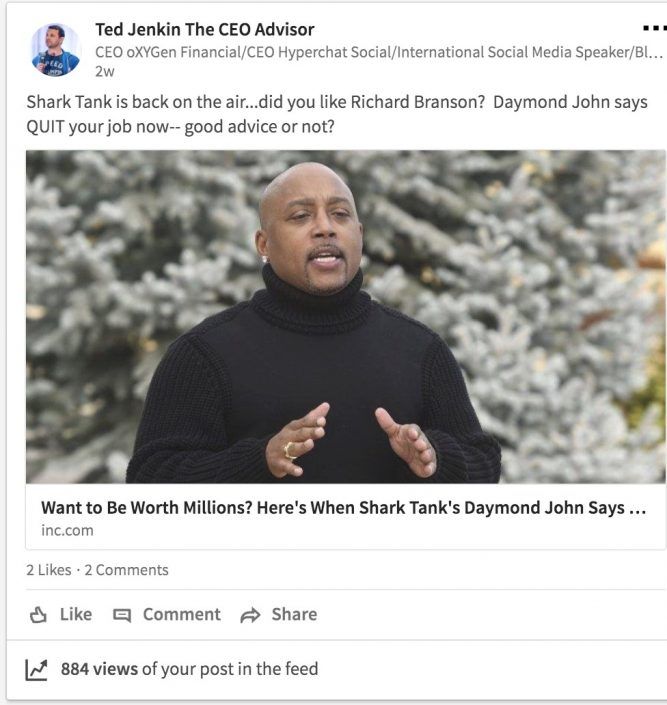View who gave the 2 Likes

pos(49,570)
